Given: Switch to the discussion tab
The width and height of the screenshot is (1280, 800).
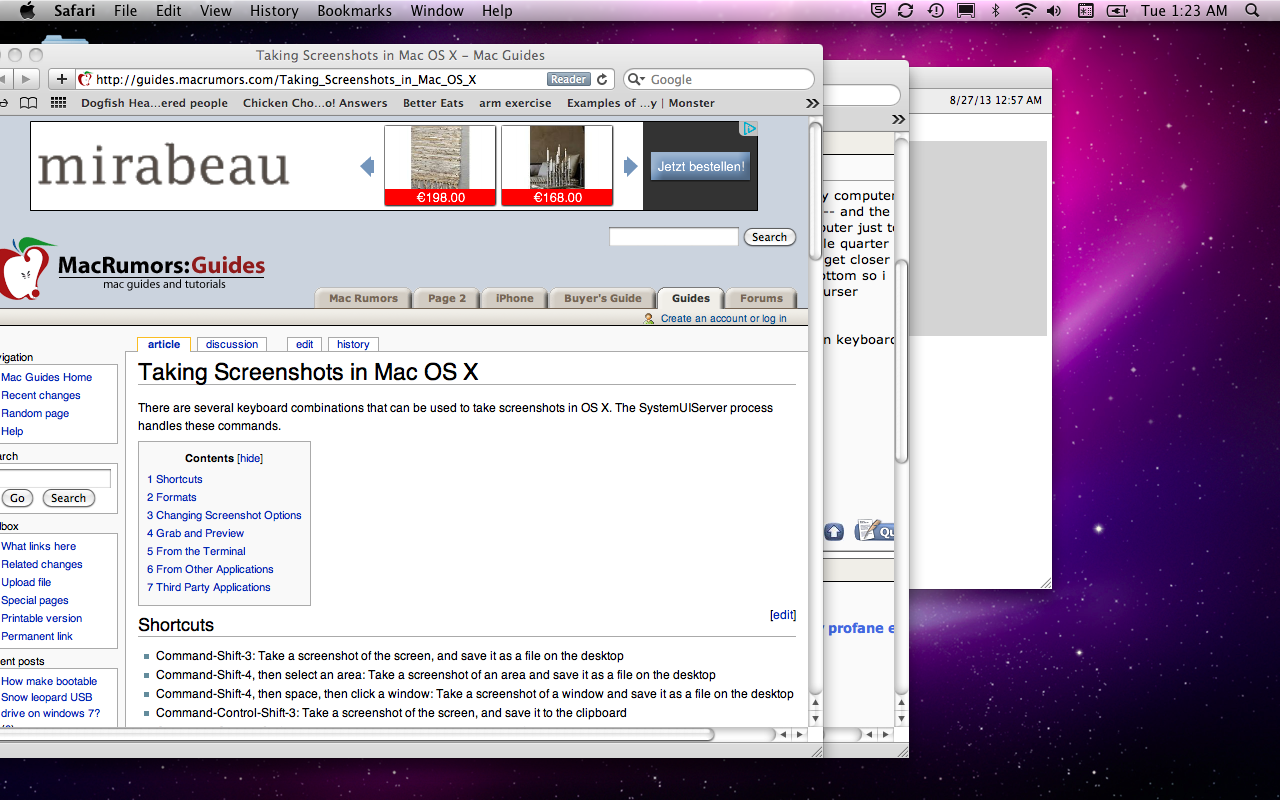Looking at the screenshot, I should pyautogui.click(x=232, y=344).
